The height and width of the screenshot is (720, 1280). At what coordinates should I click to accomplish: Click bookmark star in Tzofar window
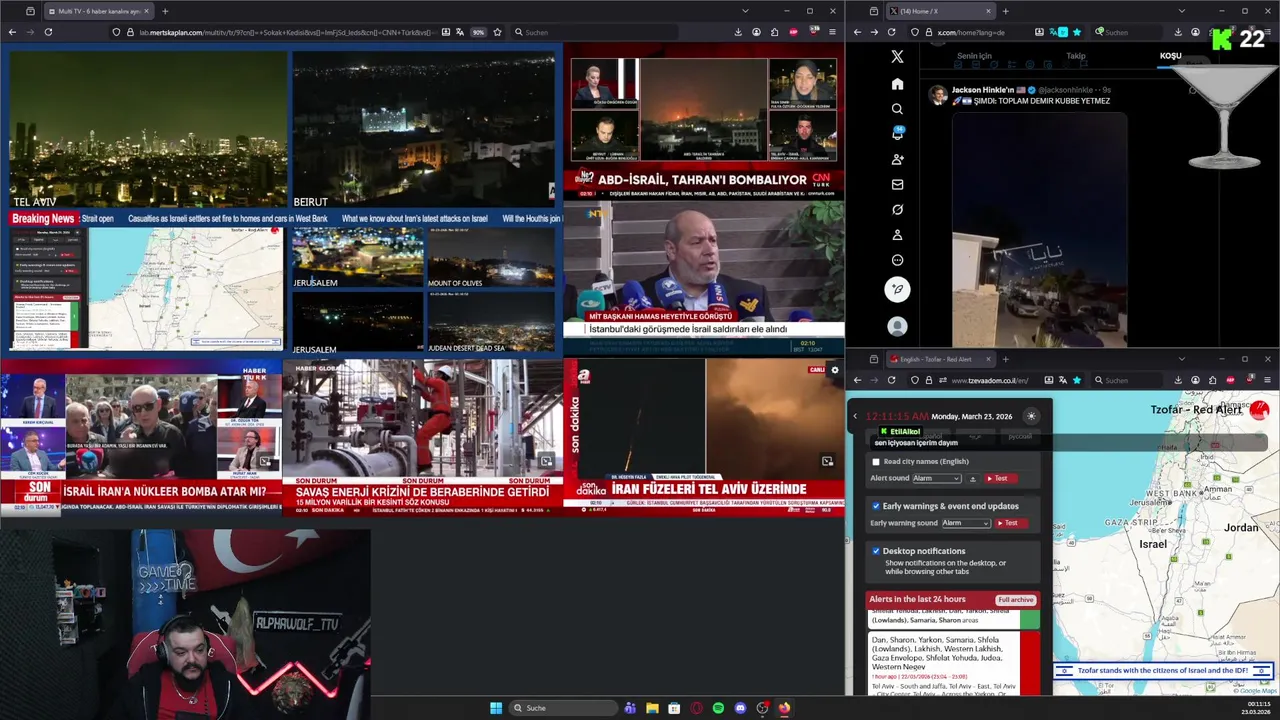tap(1077, 380)
